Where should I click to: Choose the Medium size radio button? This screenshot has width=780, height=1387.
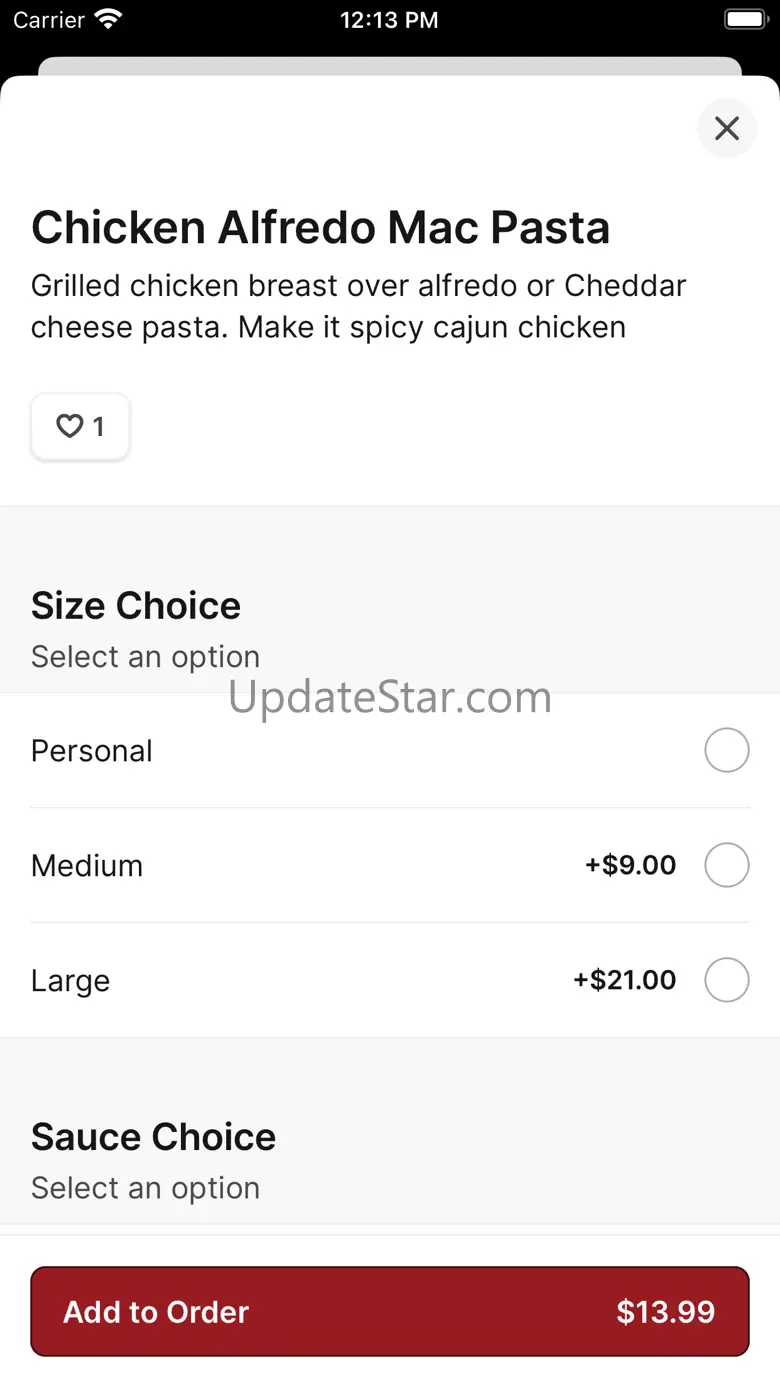pyautogui.click(x=726, y=865)
